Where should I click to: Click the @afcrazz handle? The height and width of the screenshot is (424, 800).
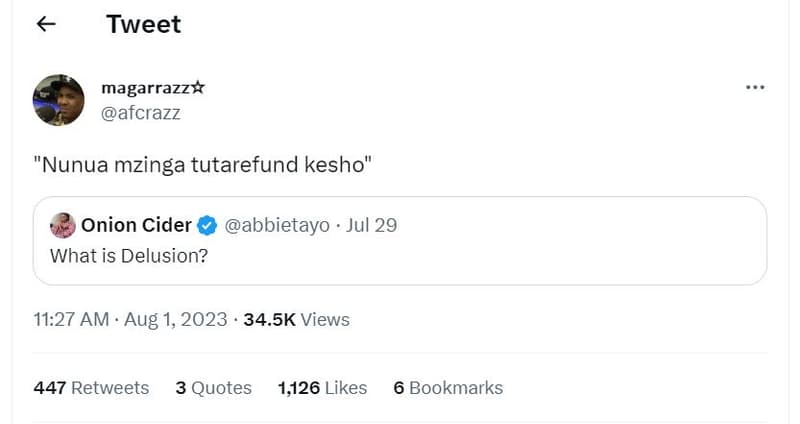(x=141, y=112)
